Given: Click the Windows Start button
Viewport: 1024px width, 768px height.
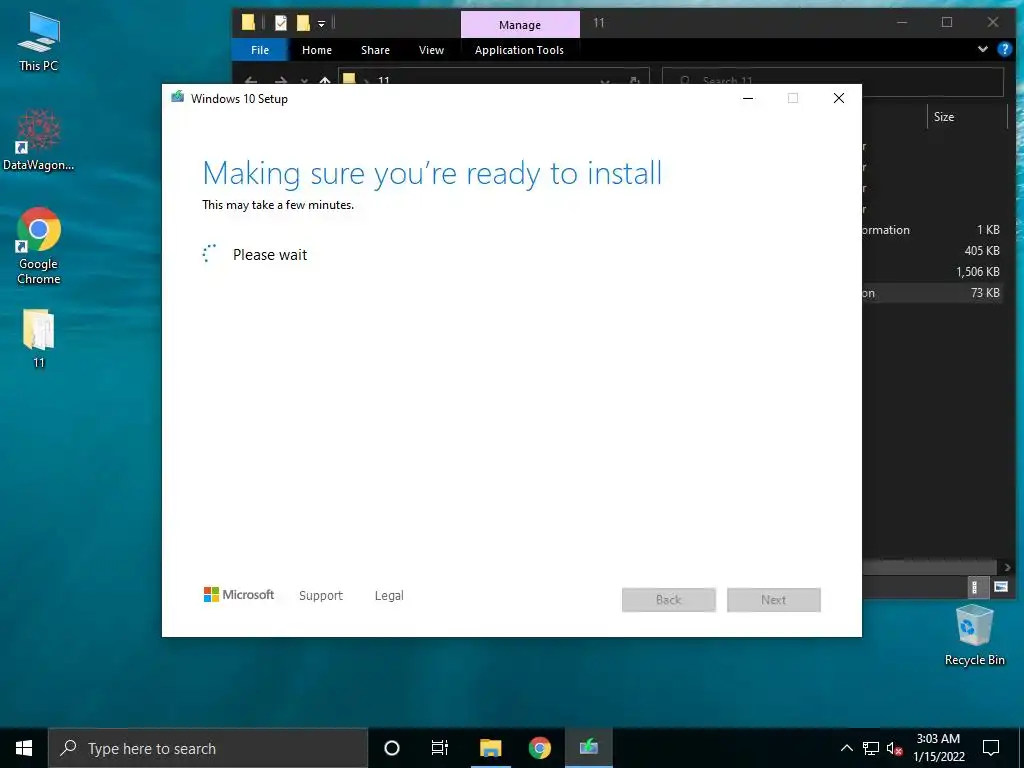Looking at the screenshot, I should [24, 748].
